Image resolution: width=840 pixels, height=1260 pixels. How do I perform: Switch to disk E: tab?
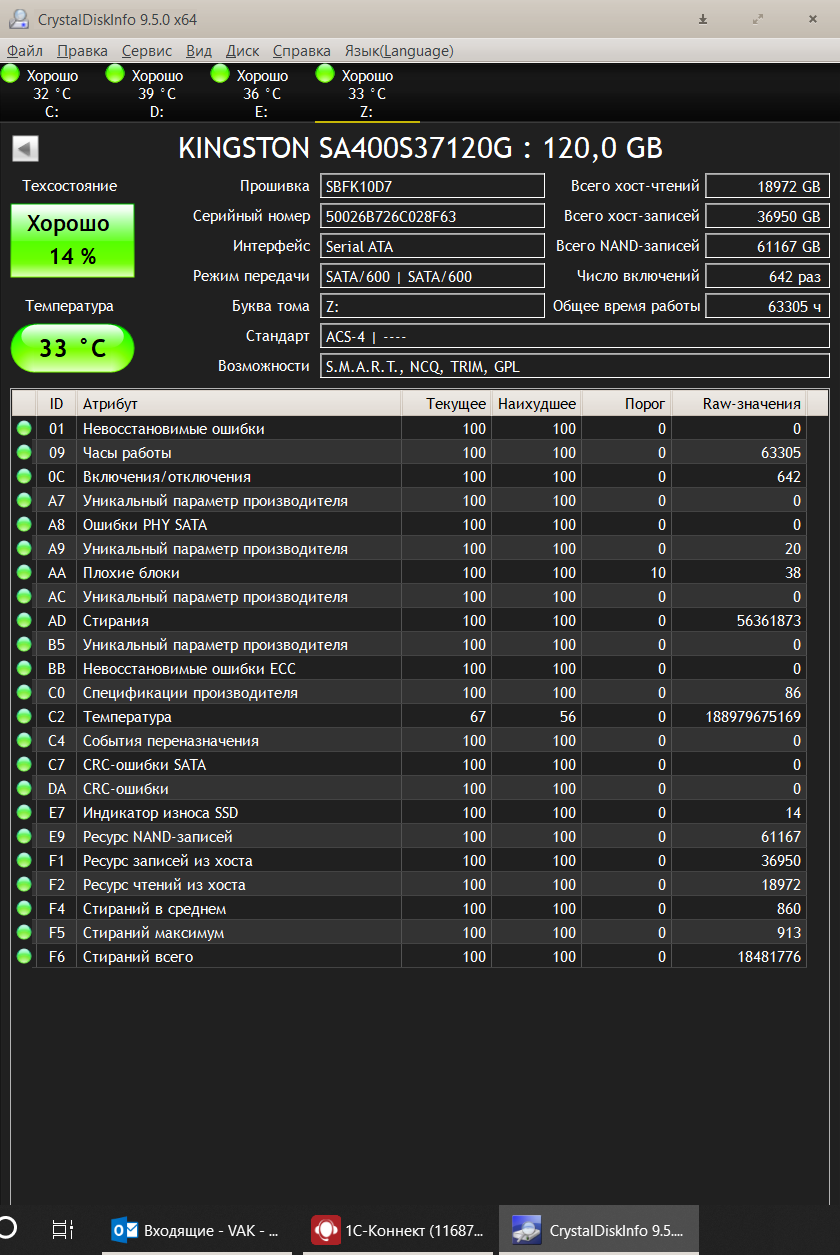262,93
